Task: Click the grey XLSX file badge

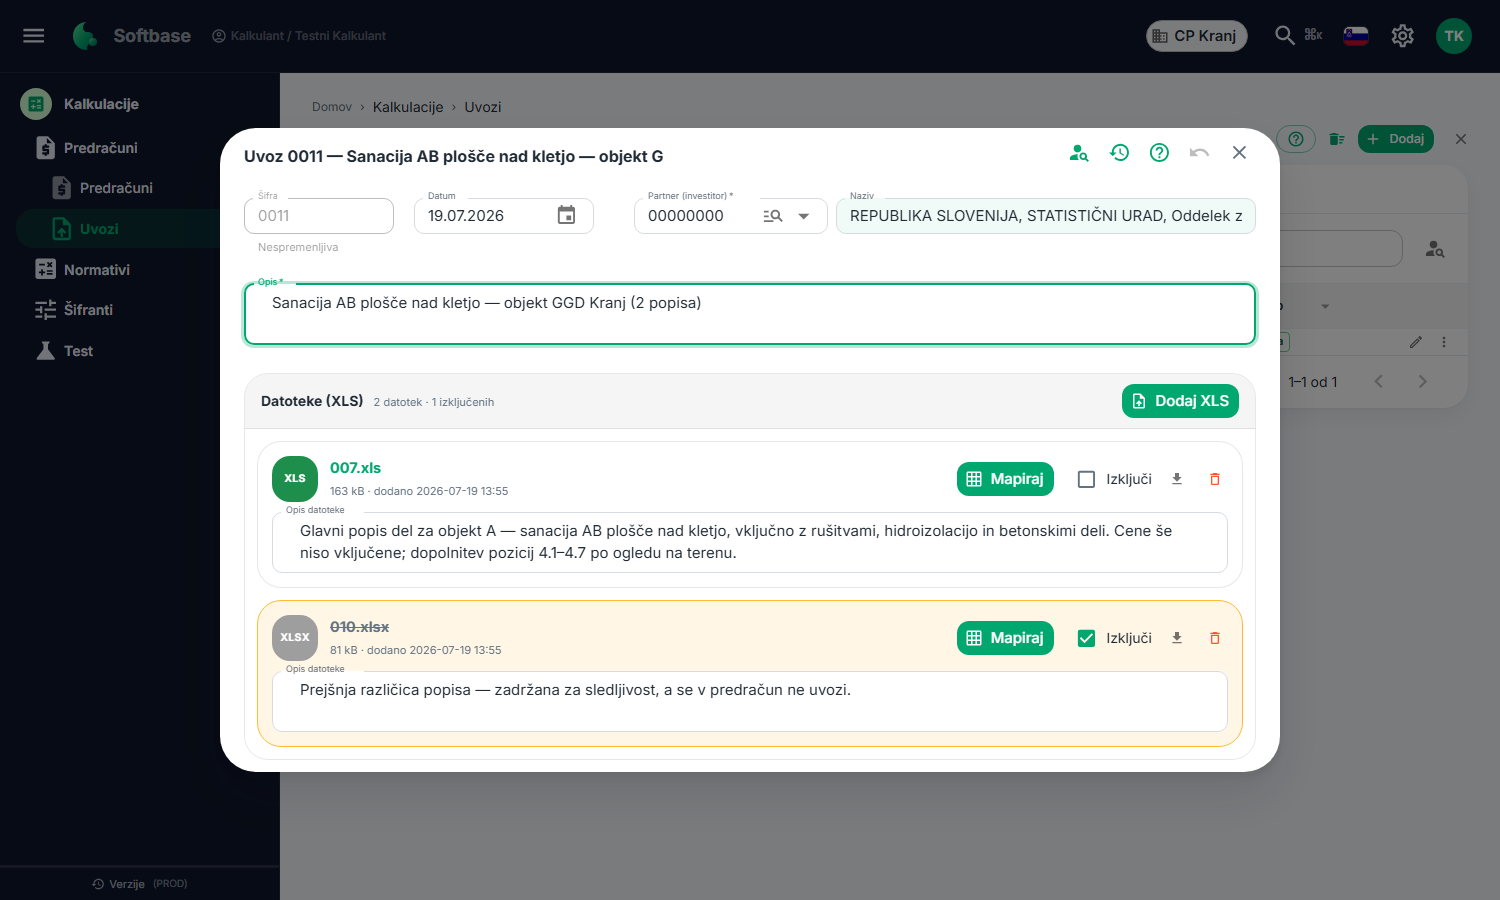Action: (x=295, y=638)
